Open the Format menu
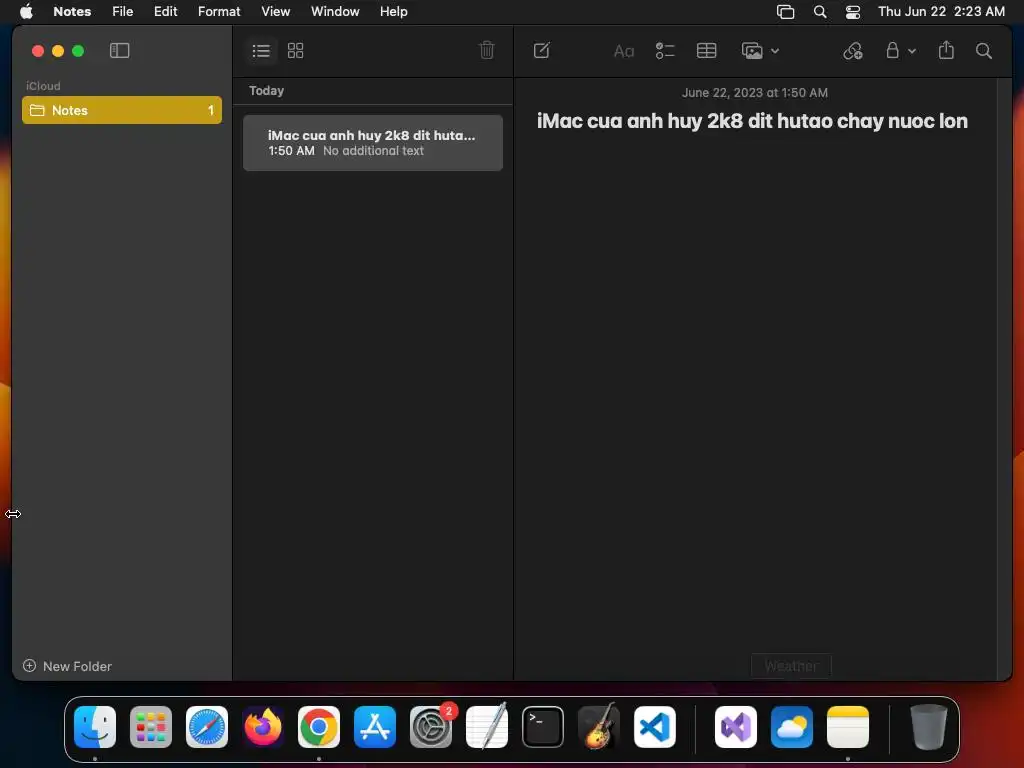The width and height of the screenshot is (1024, 768). point(219,11)
